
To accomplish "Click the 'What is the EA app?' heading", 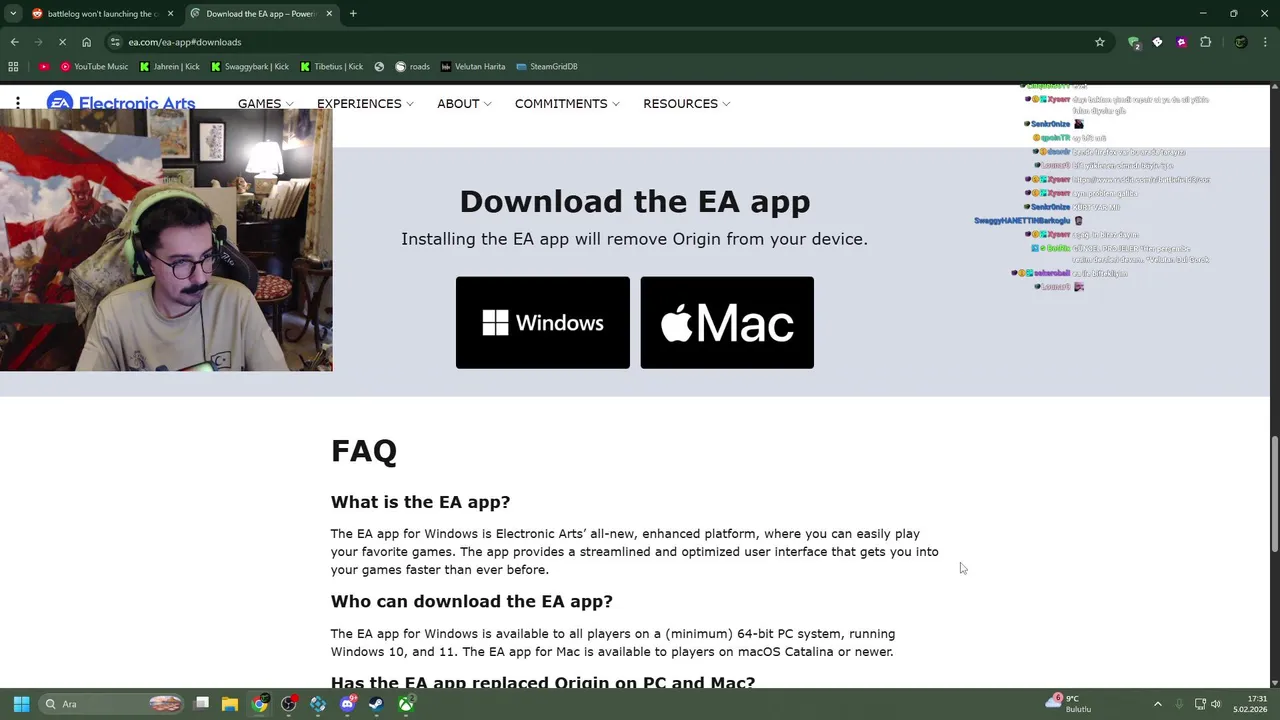I will point(420,502).
